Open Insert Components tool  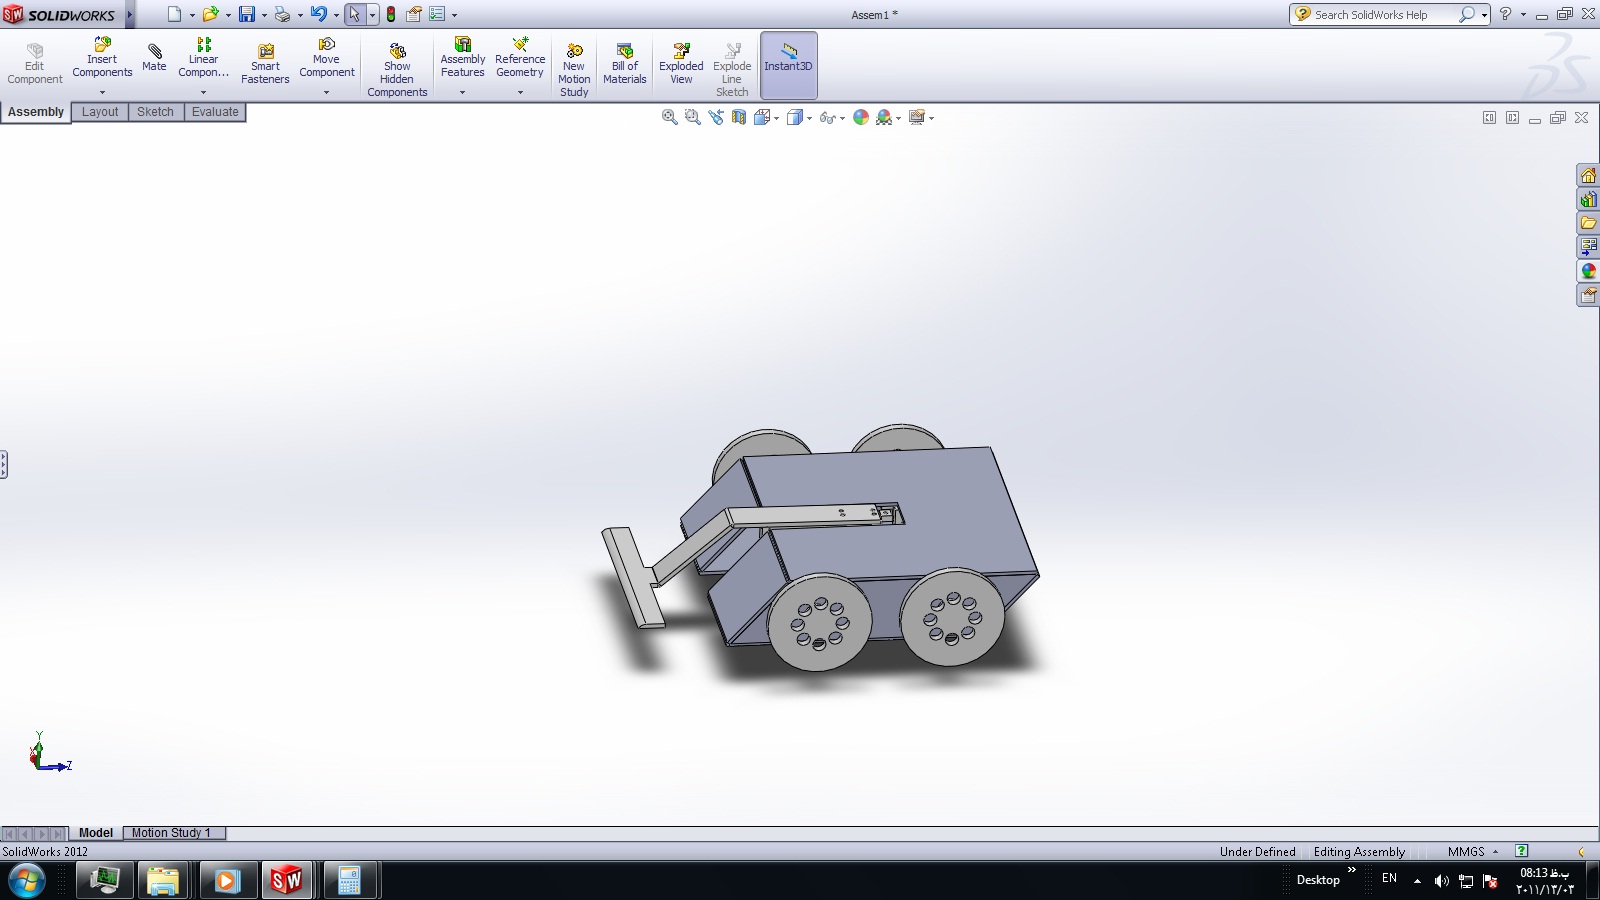click(102, 58)
